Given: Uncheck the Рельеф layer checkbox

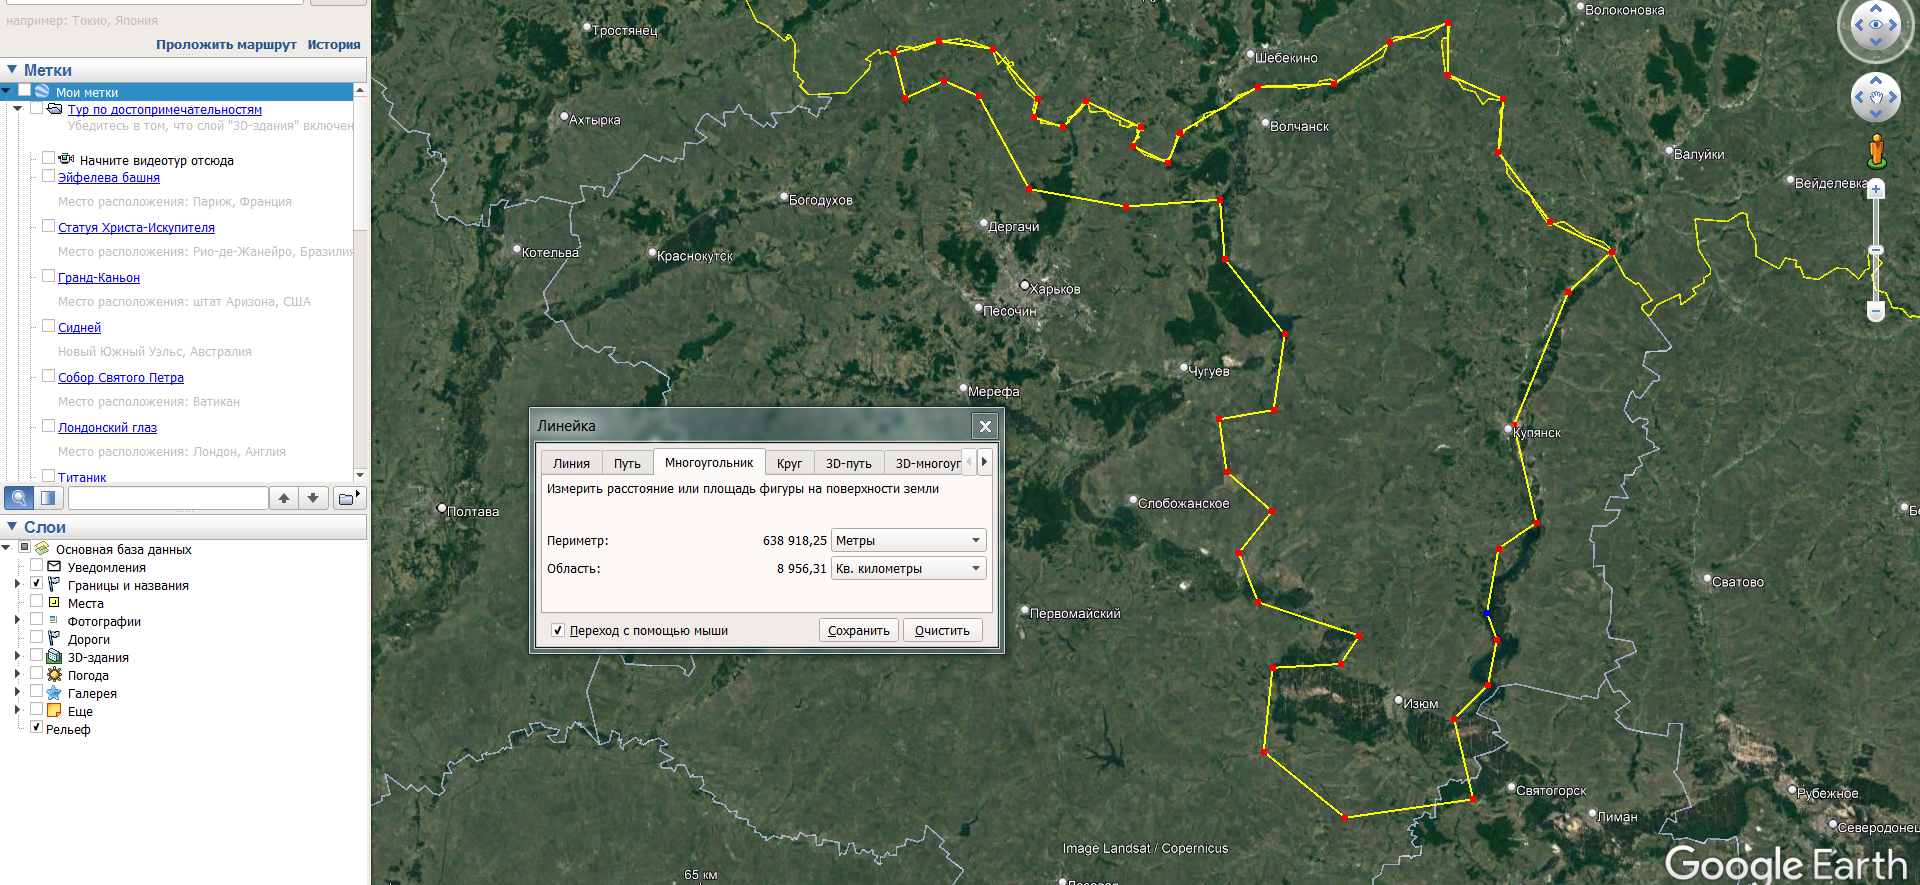Looking at the screenshot, I should 36,727.
